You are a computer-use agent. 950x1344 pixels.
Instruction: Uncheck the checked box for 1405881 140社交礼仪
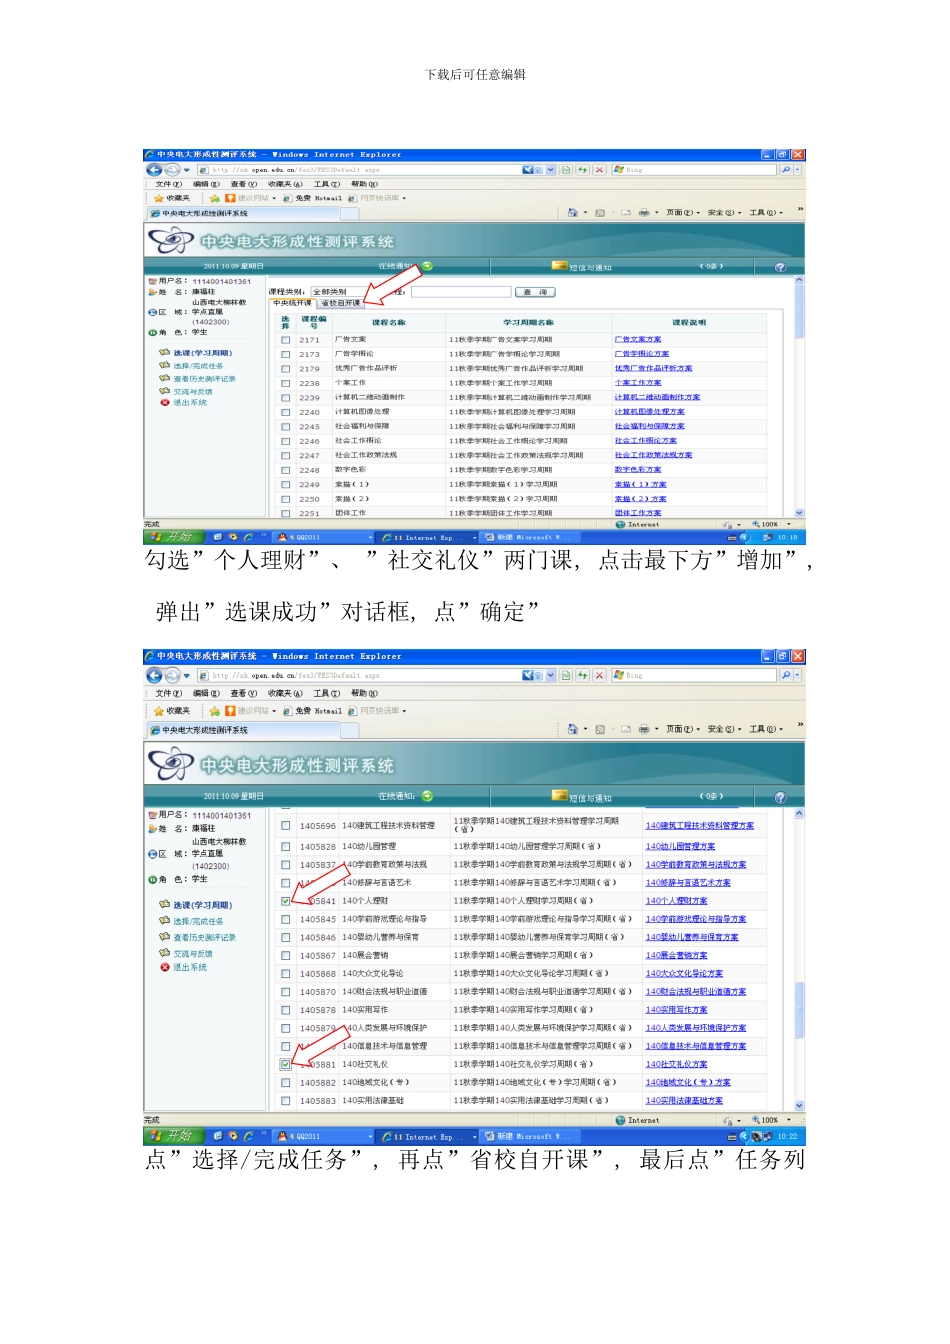(x=286, y=1065)
